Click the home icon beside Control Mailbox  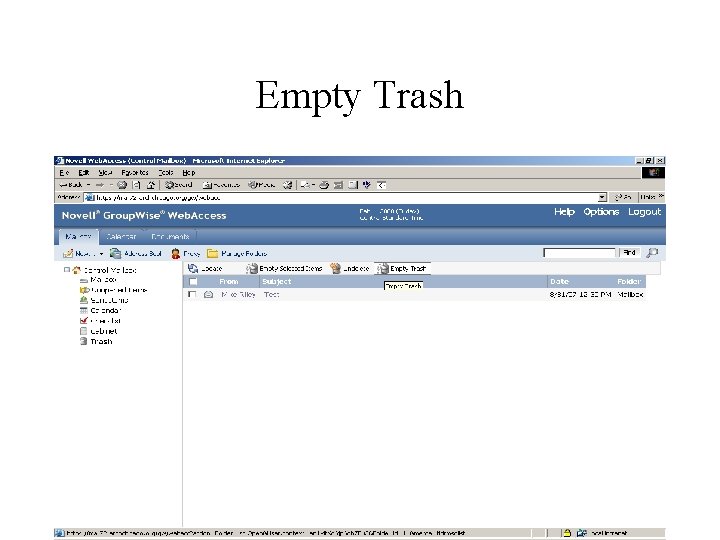pos(77,270)
